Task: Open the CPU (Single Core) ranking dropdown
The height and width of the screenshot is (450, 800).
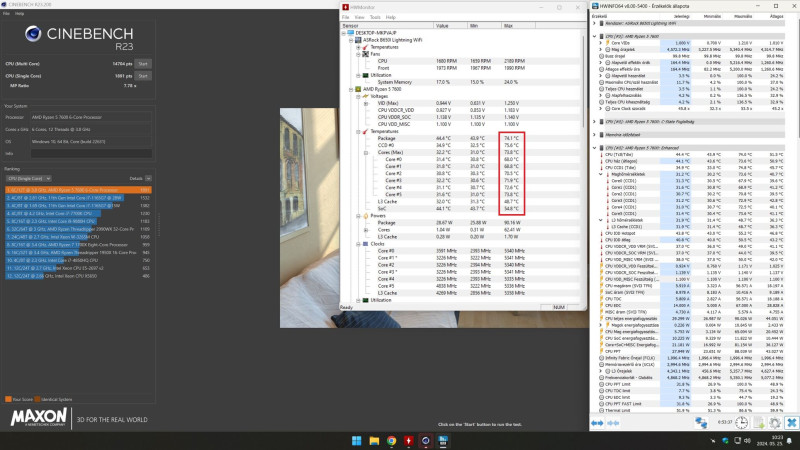Action: [29, 179]
